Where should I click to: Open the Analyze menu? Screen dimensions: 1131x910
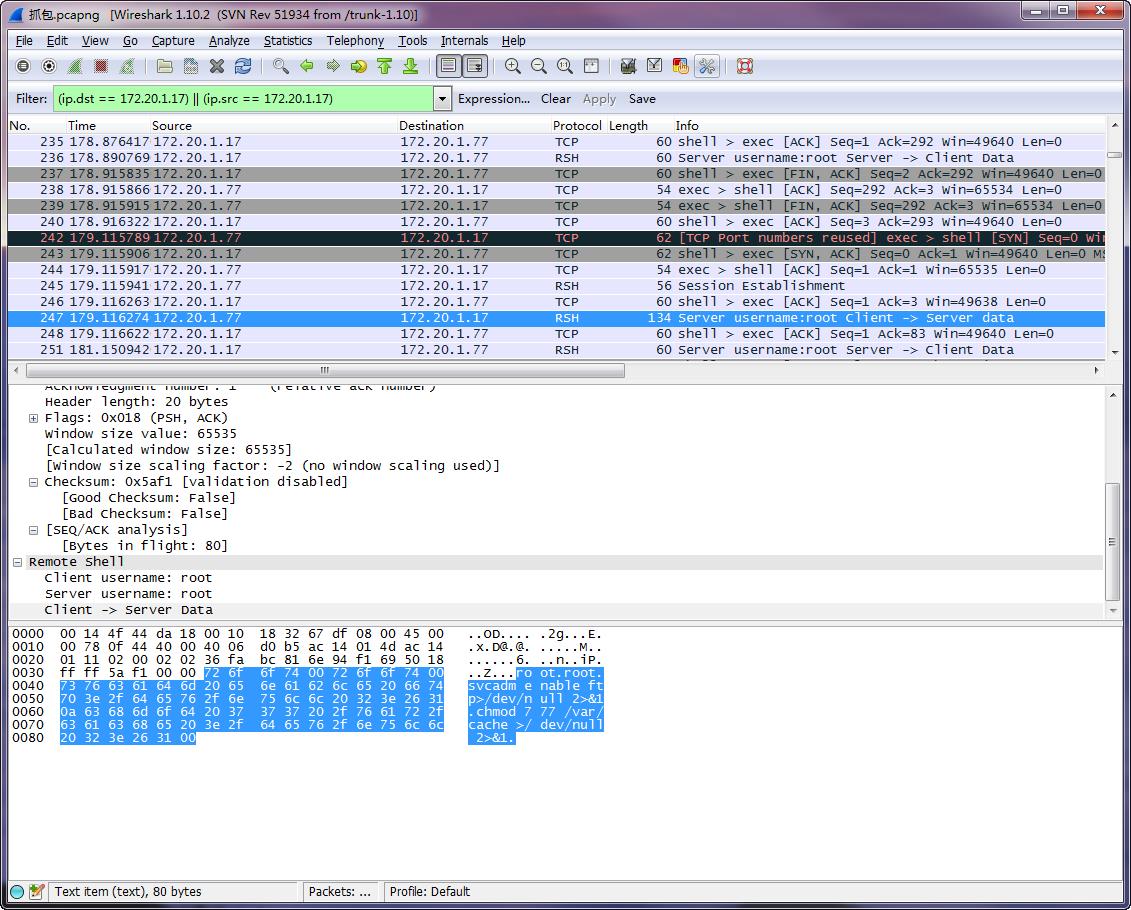coord(229,41)
